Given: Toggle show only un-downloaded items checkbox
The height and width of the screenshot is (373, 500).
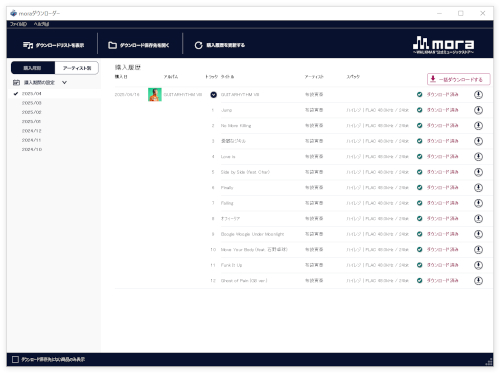Looking at the screenshot, I should [15, 359].
